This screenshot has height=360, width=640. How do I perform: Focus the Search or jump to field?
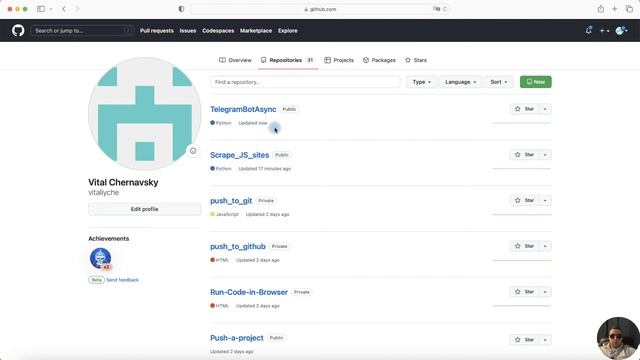pyautogui.click(x=82, y=31)
